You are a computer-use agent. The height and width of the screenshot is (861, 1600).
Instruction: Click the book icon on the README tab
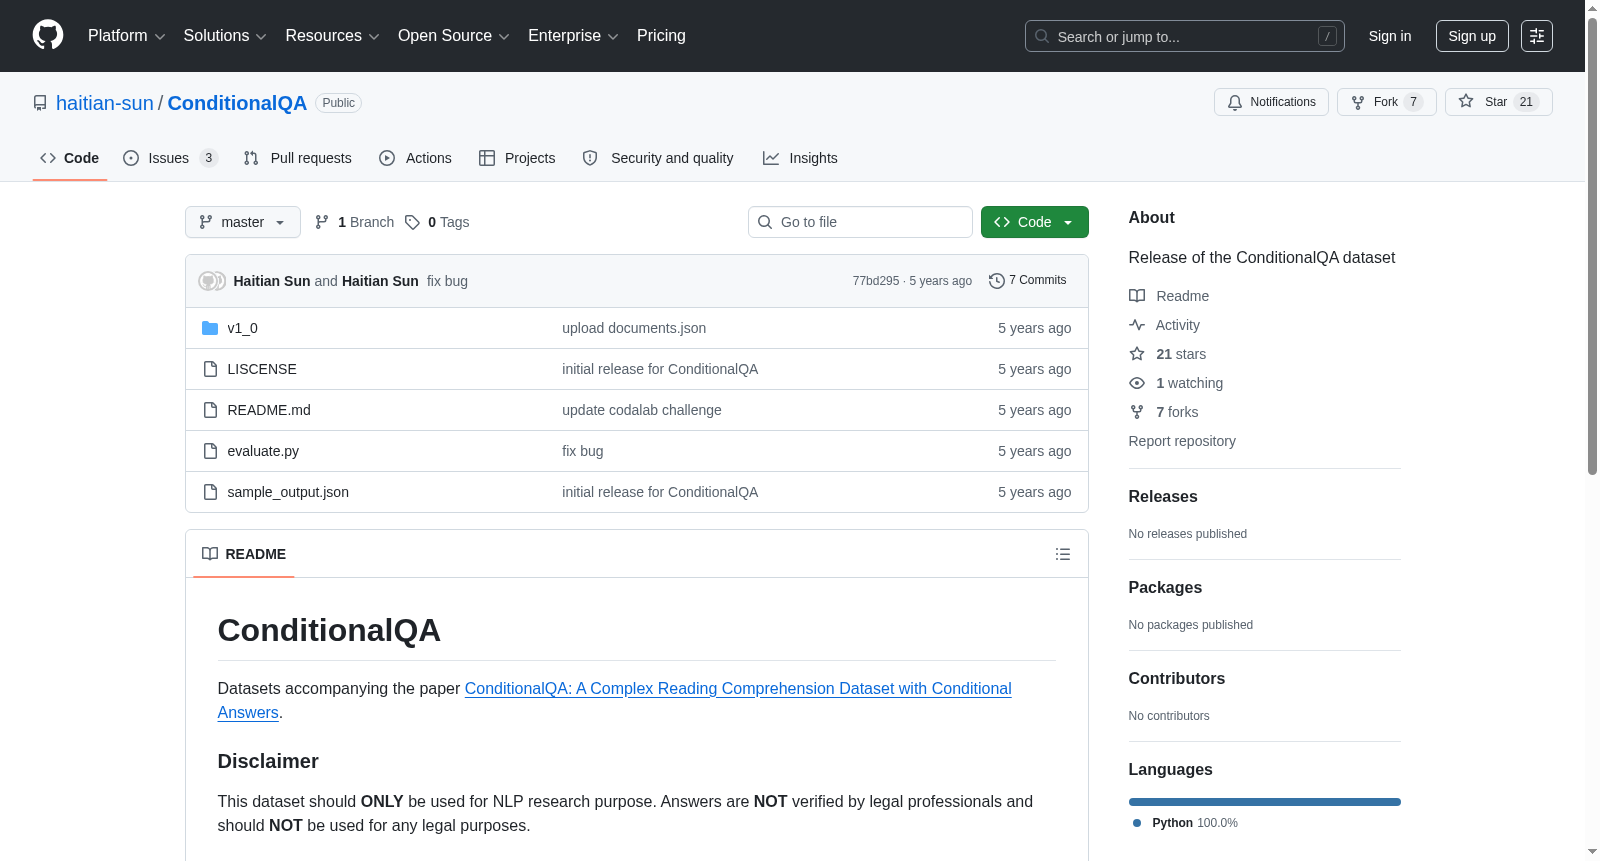tap(210, 554)
